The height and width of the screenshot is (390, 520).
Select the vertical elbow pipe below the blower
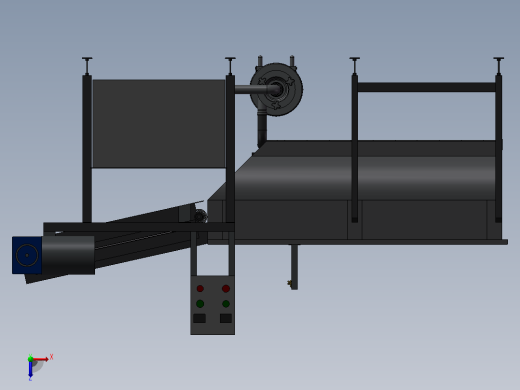pyautogui.click(x=262, y=128)
